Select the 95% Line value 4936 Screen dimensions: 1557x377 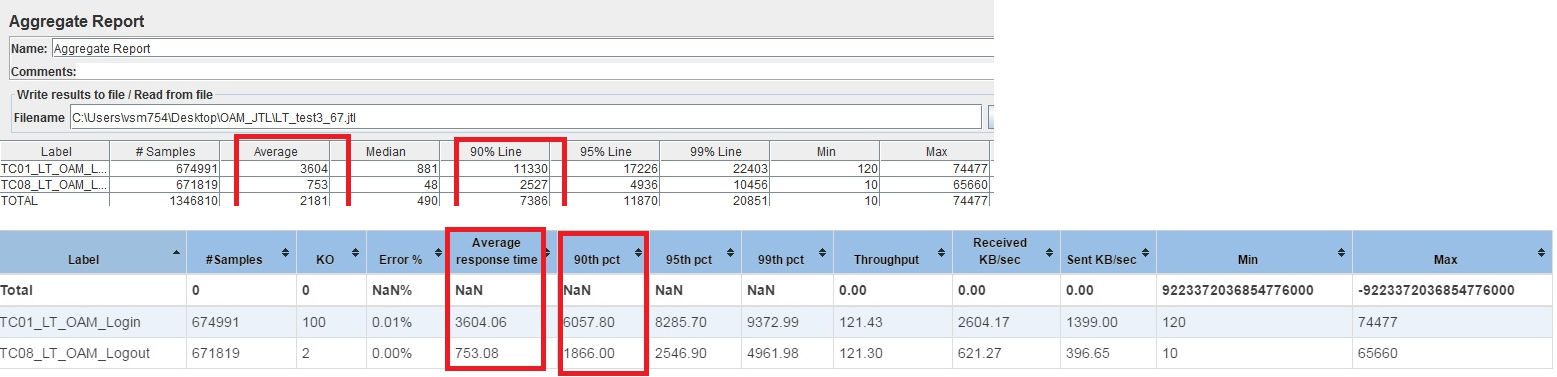point(643,184)
